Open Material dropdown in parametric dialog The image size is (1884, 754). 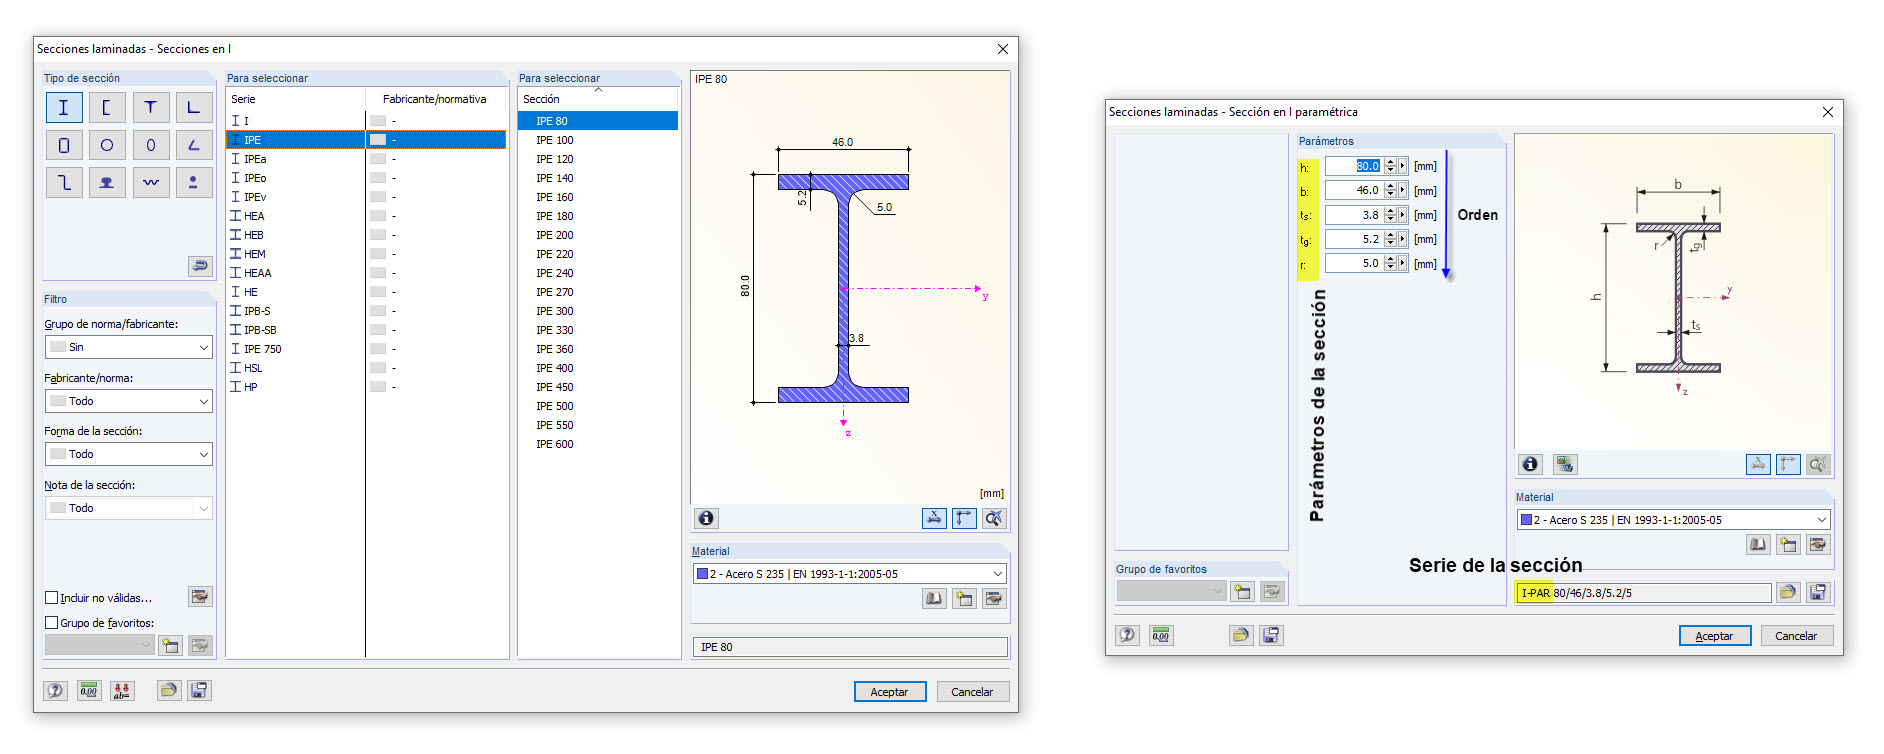(x=1674, y=520)
